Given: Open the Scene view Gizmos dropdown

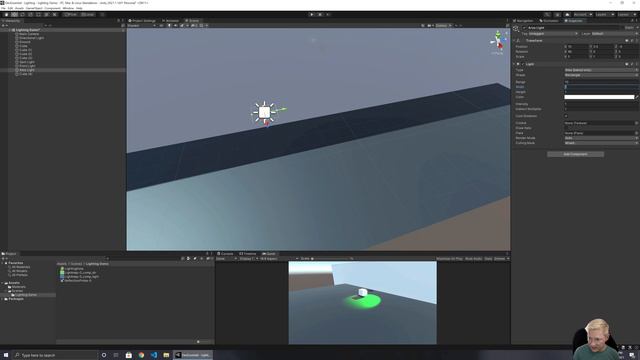Looking at the screenshot, I should [x=444, y=25].
